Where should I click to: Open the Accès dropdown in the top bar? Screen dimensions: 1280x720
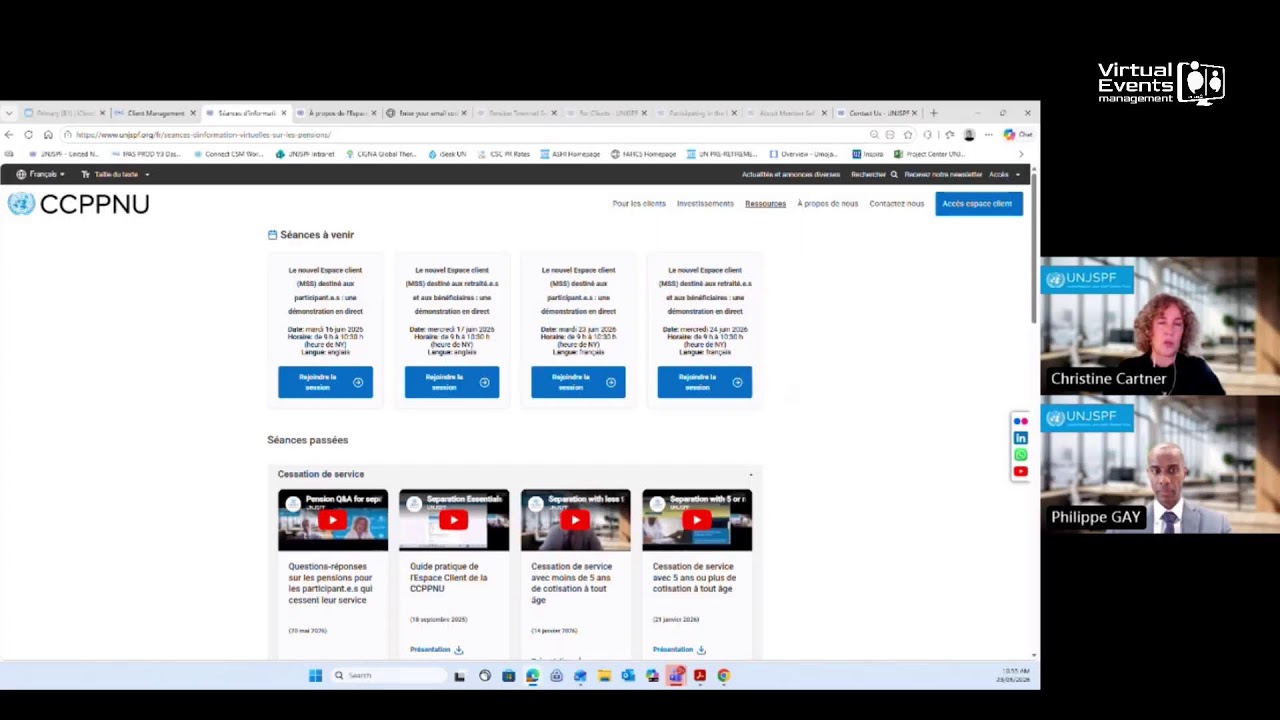(1004, 174)
